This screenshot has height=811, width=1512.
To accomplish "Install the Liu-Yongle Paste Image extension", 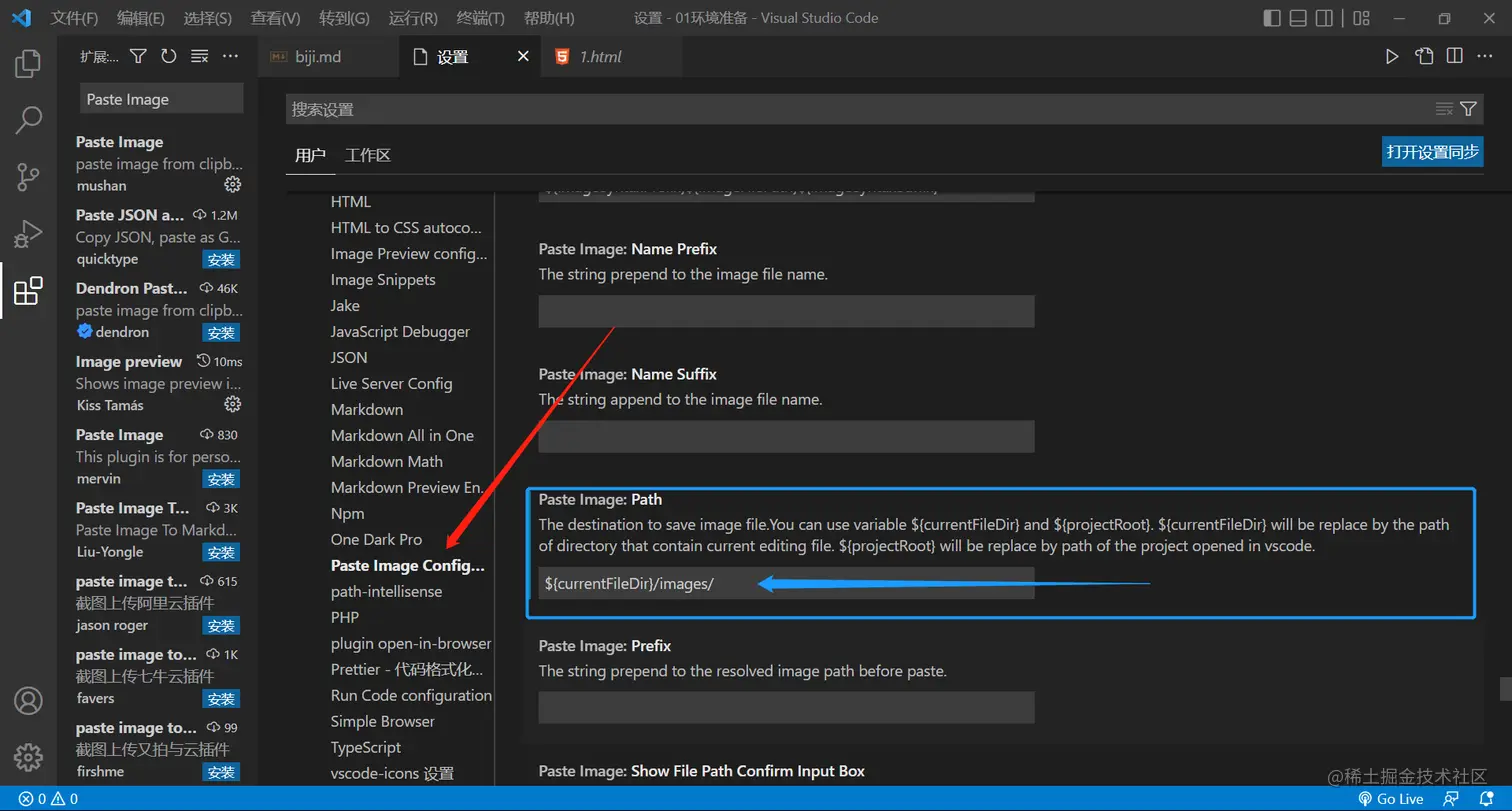I will (x=221, y=552).
